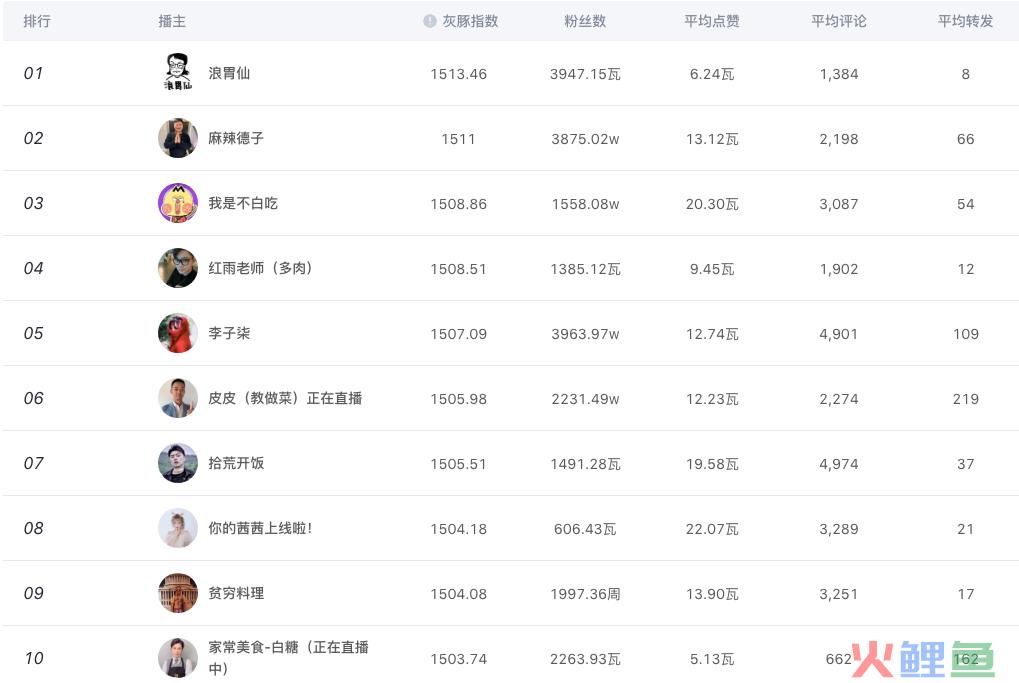Open 贫穷料理 avatar image
This screenshot has width=1019, height=683.
click(x=177, y=593)
